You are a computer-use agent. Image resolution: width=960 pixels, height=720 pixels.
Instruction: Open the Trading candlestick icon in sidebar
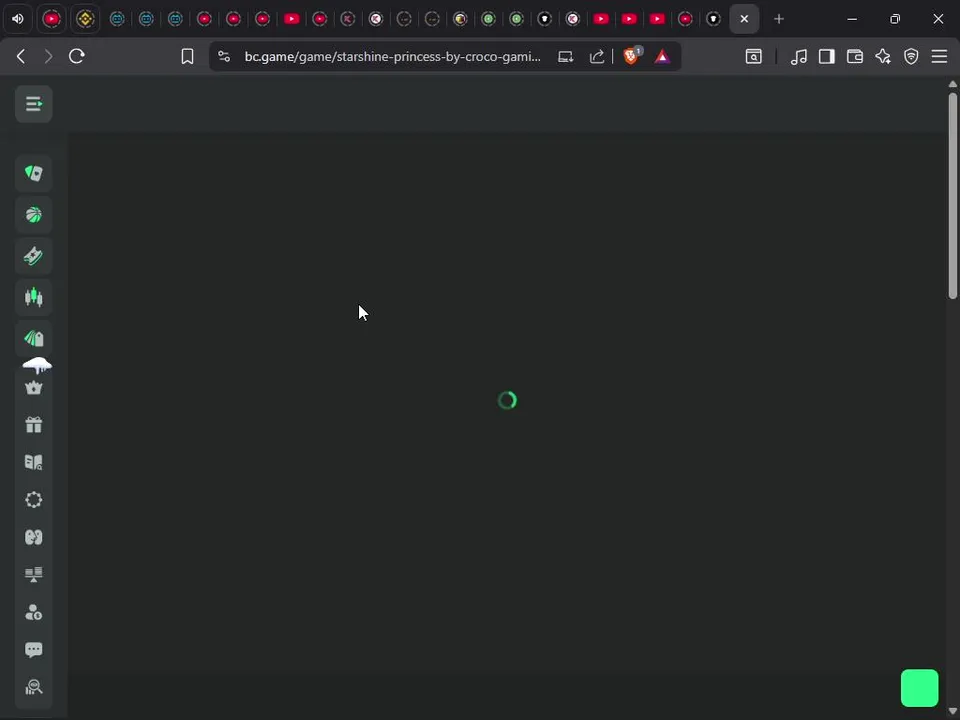pyautogui.click(x=34, y=297)
